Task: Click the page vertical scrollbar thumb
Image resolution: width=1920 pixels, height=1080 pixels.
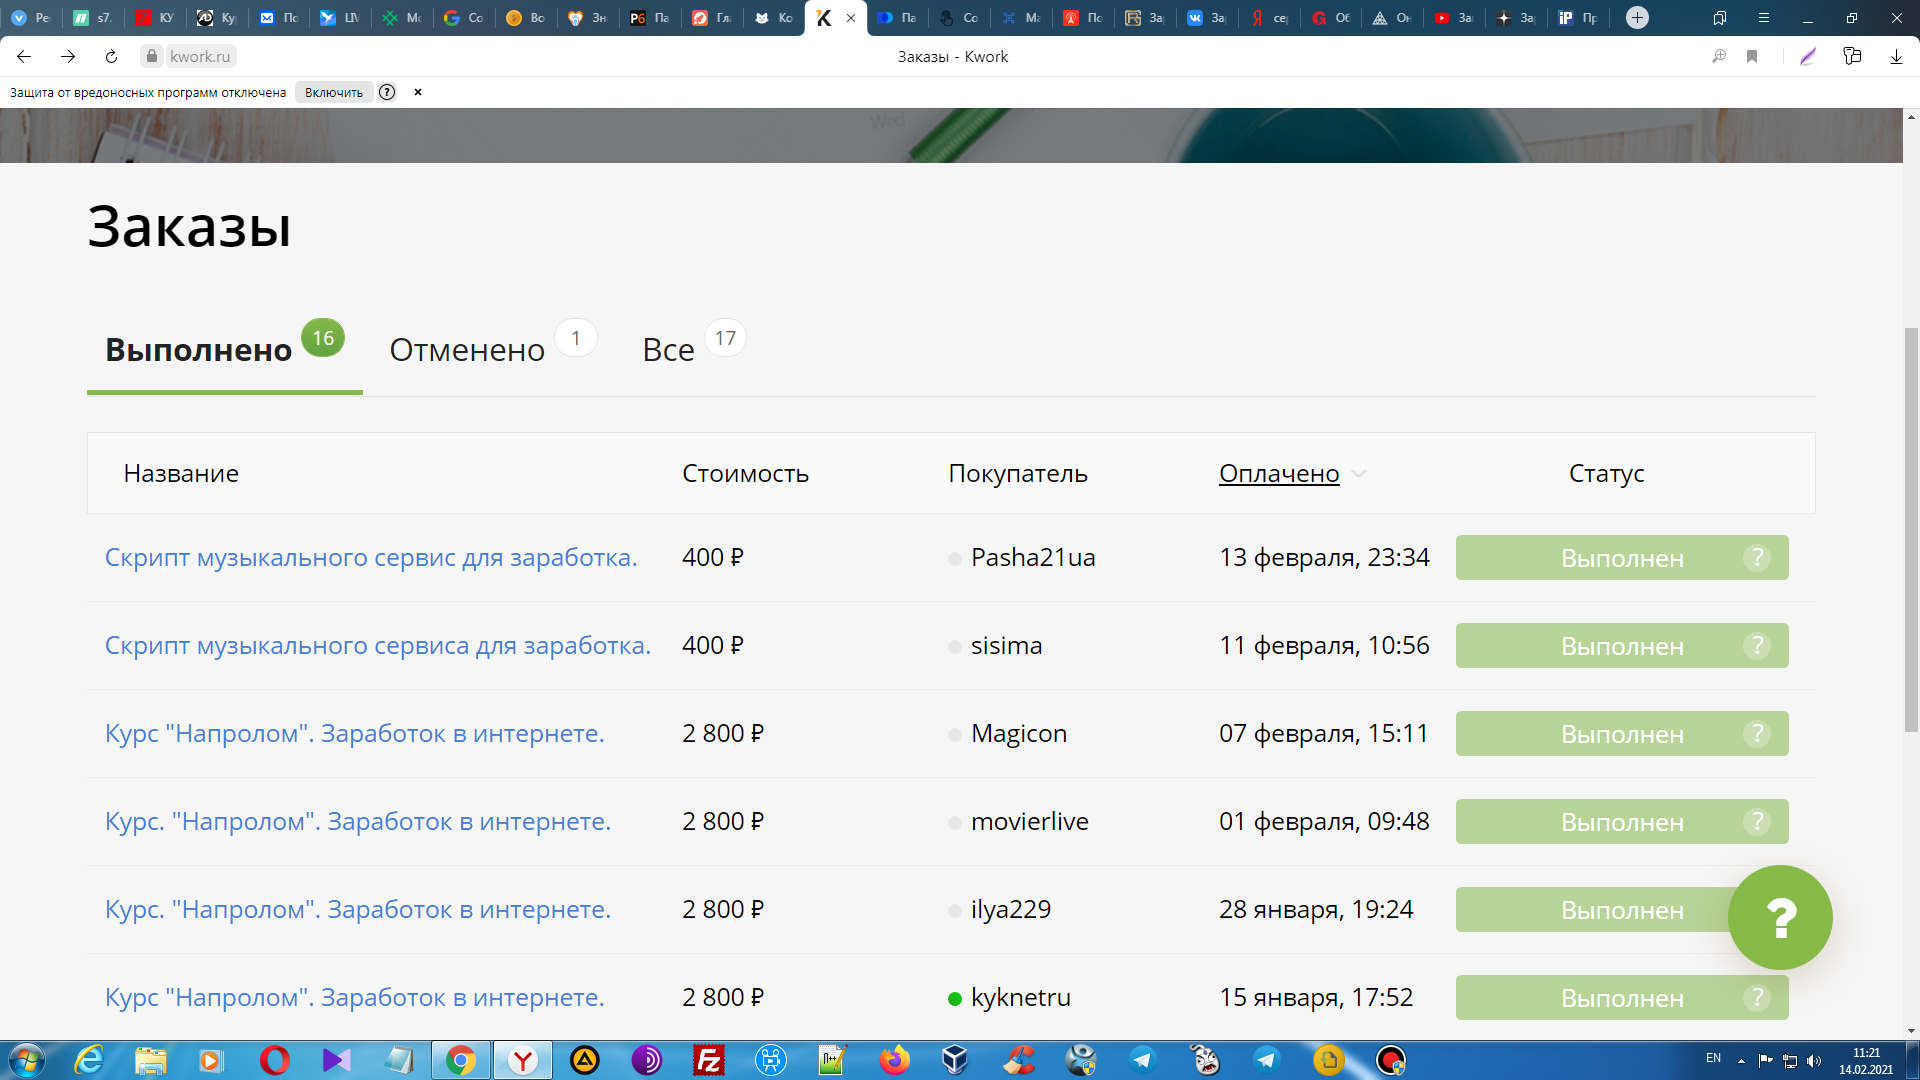Action: click(x=1911, y=530)
